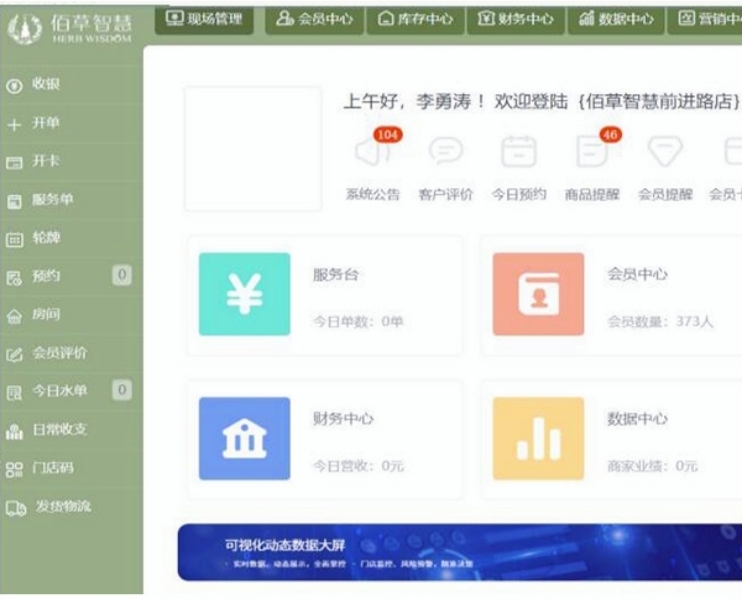Viewport: 742px width, 600px height.
Task: Click the 今日预约 calendar icon
Action: pyautogui.click(x=518, y=152)
